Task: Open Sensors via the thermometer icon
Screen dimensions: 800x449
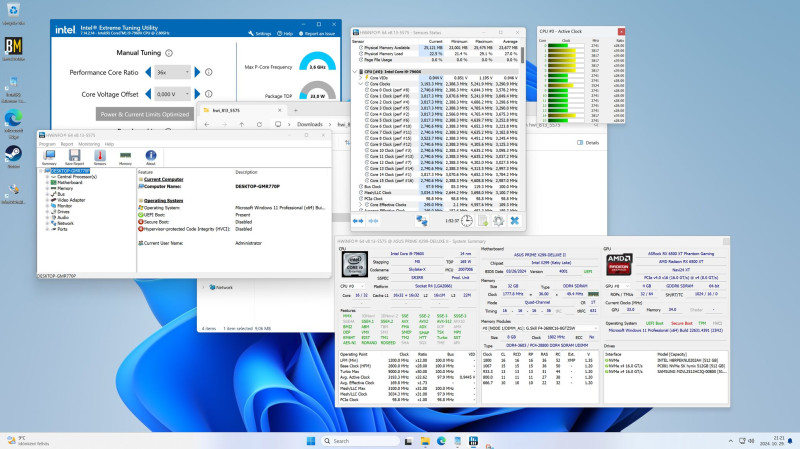Action: click(100, 157)
